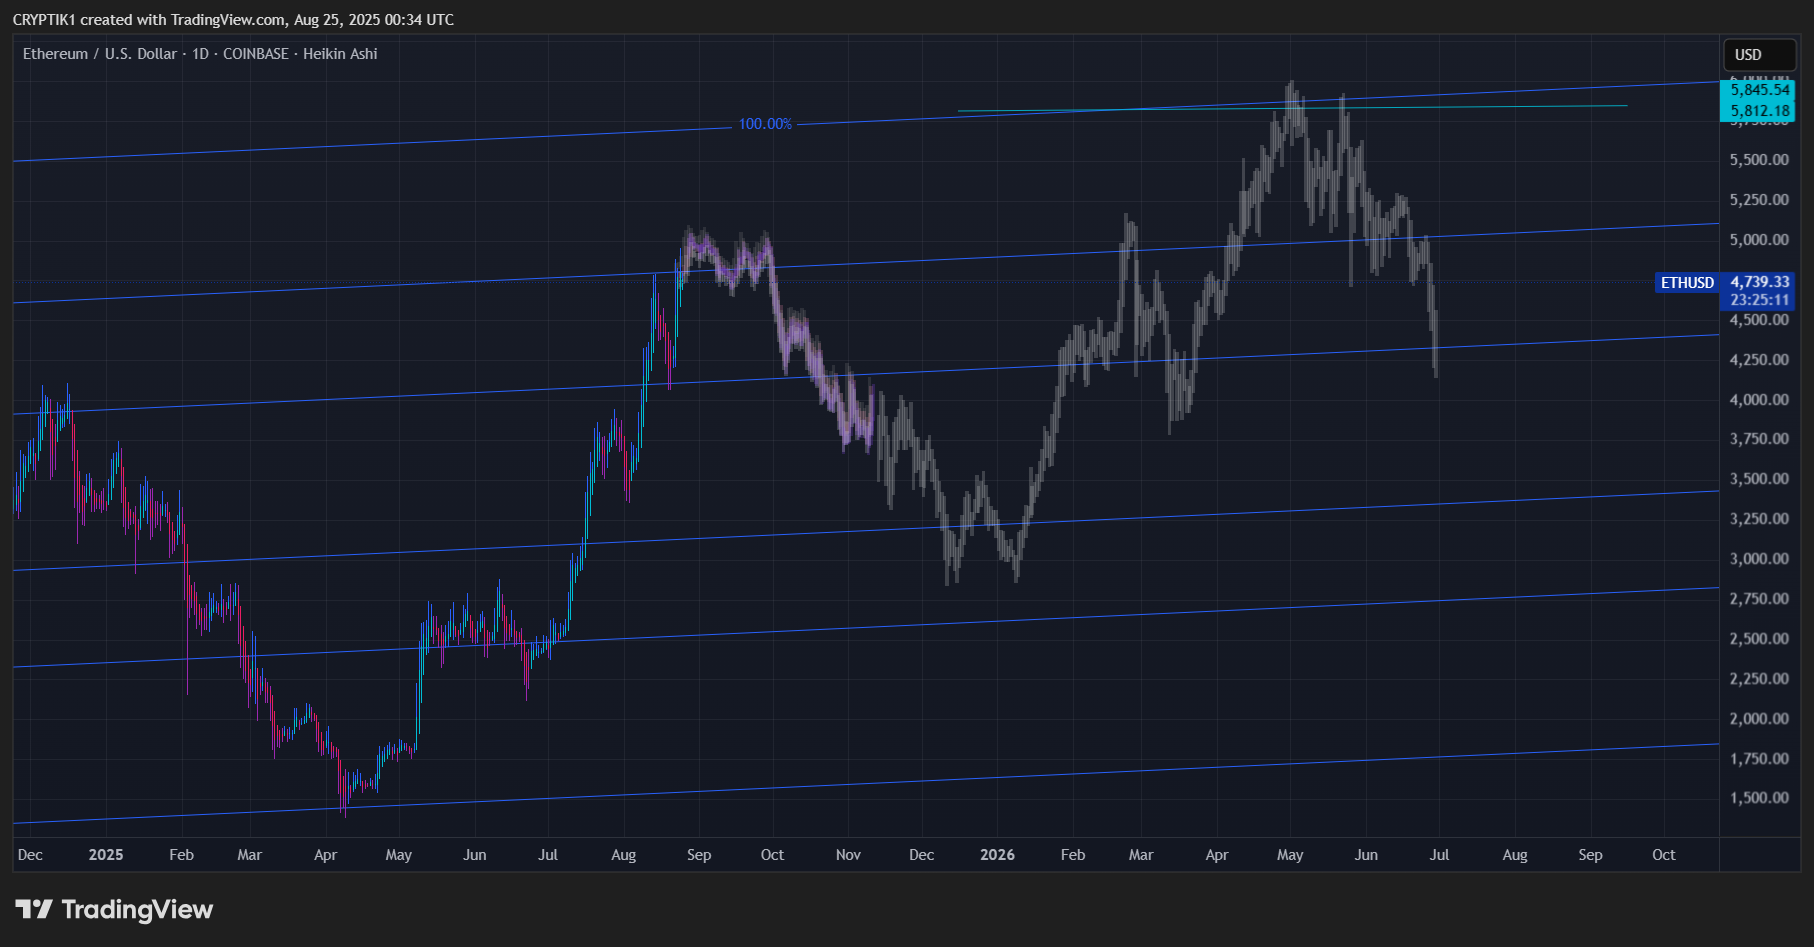The width and height of the screenshot is (1814, 947).
Task: Click the 23:25:11 countdown timer label
Action: pos(1759,300)
